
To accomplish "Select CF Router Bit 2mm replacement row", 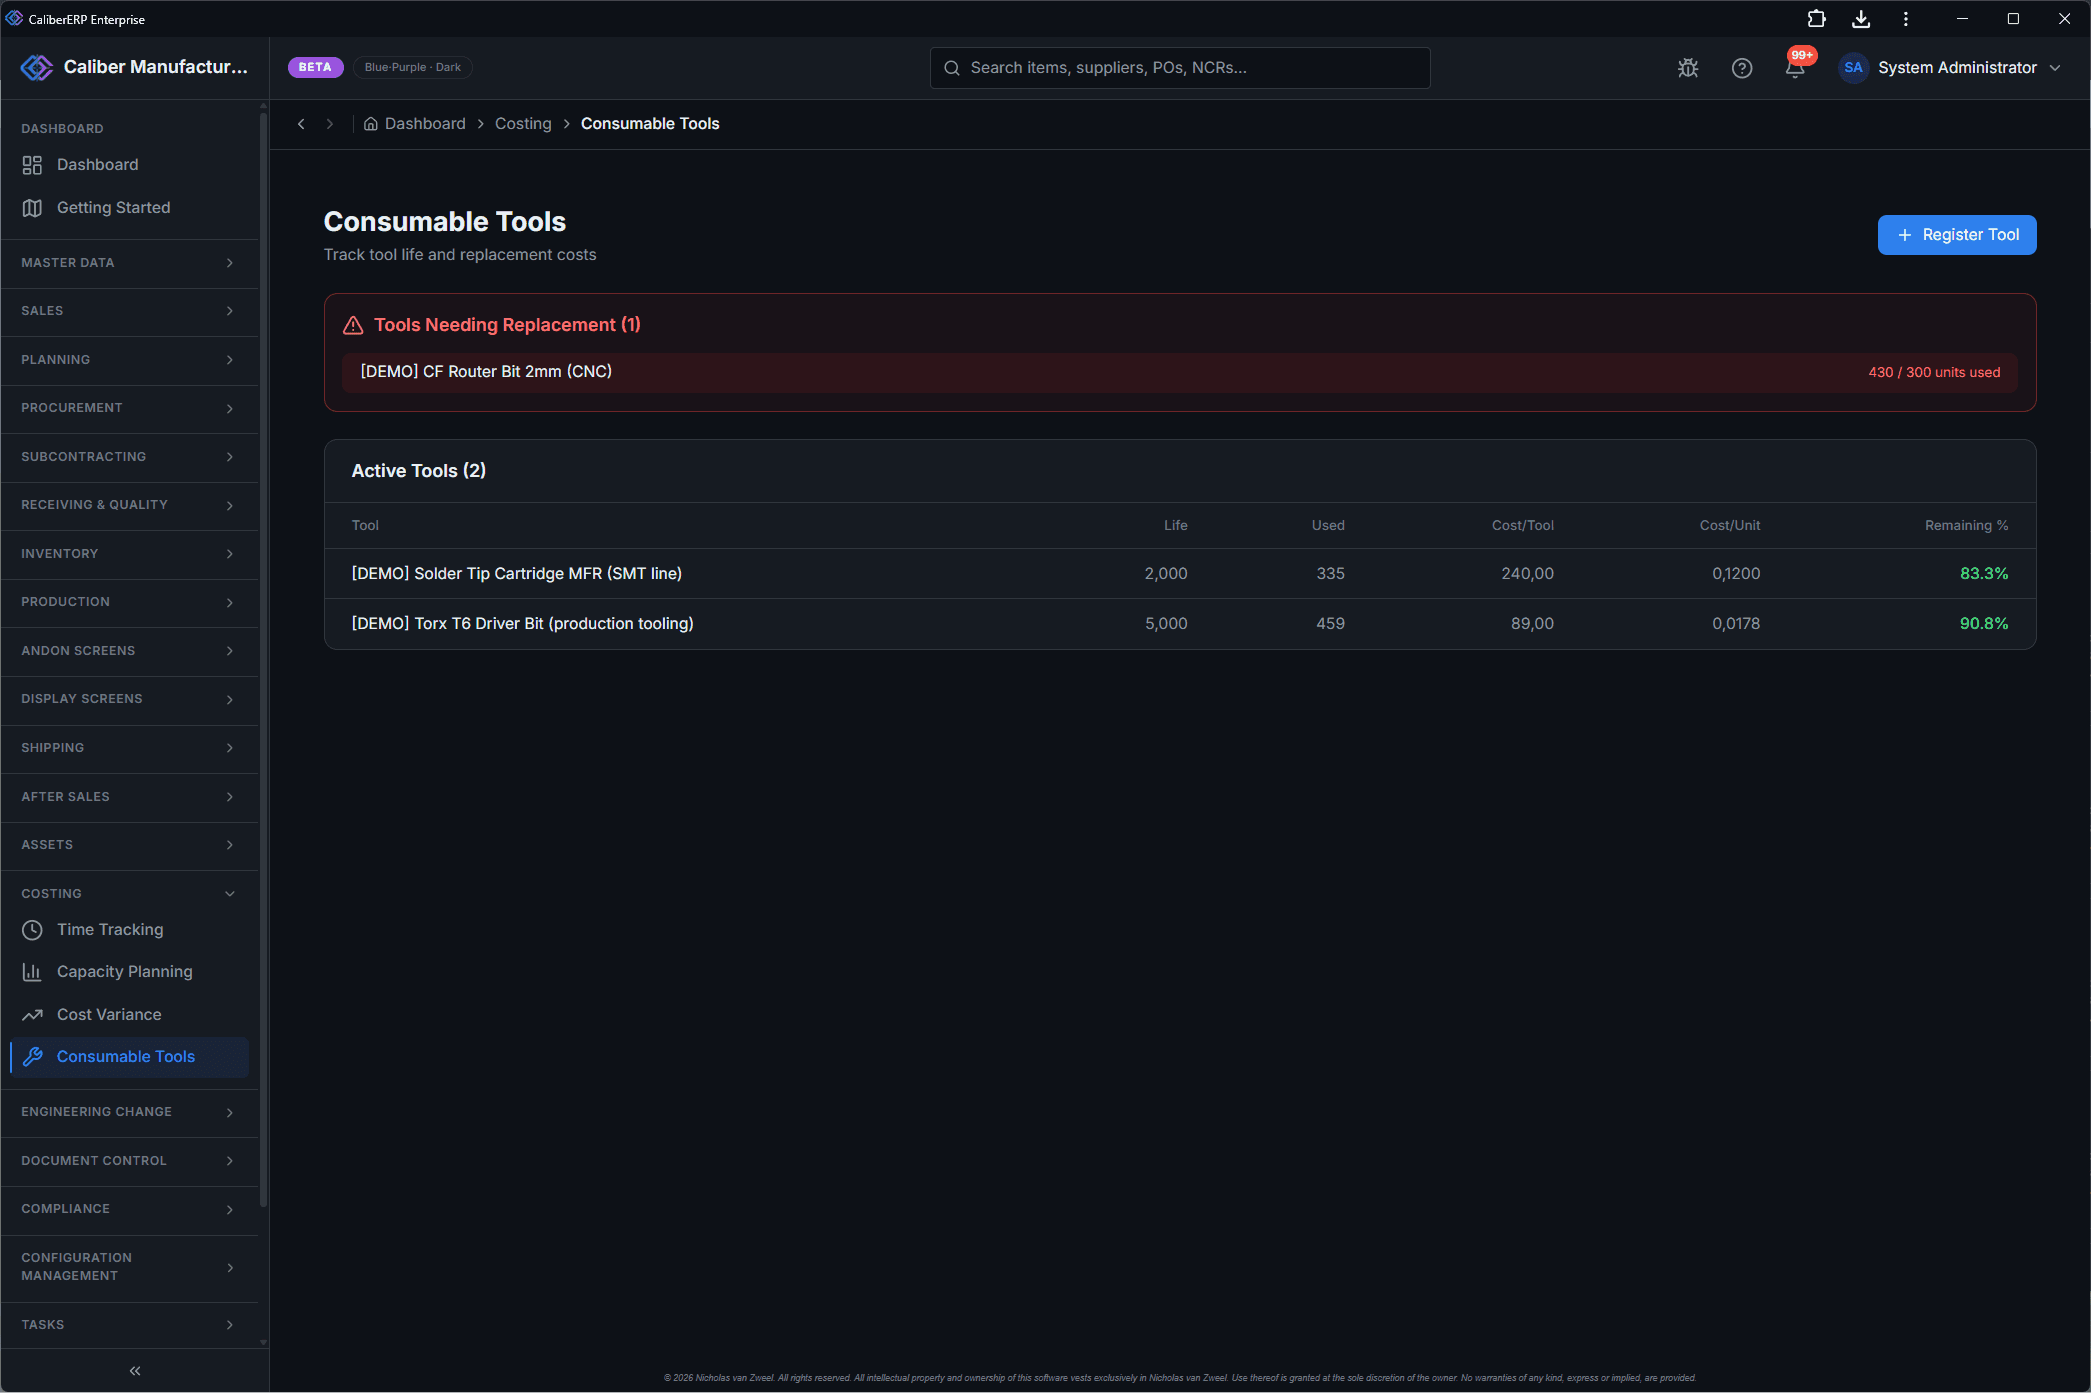I will (x=1180, y=372).
